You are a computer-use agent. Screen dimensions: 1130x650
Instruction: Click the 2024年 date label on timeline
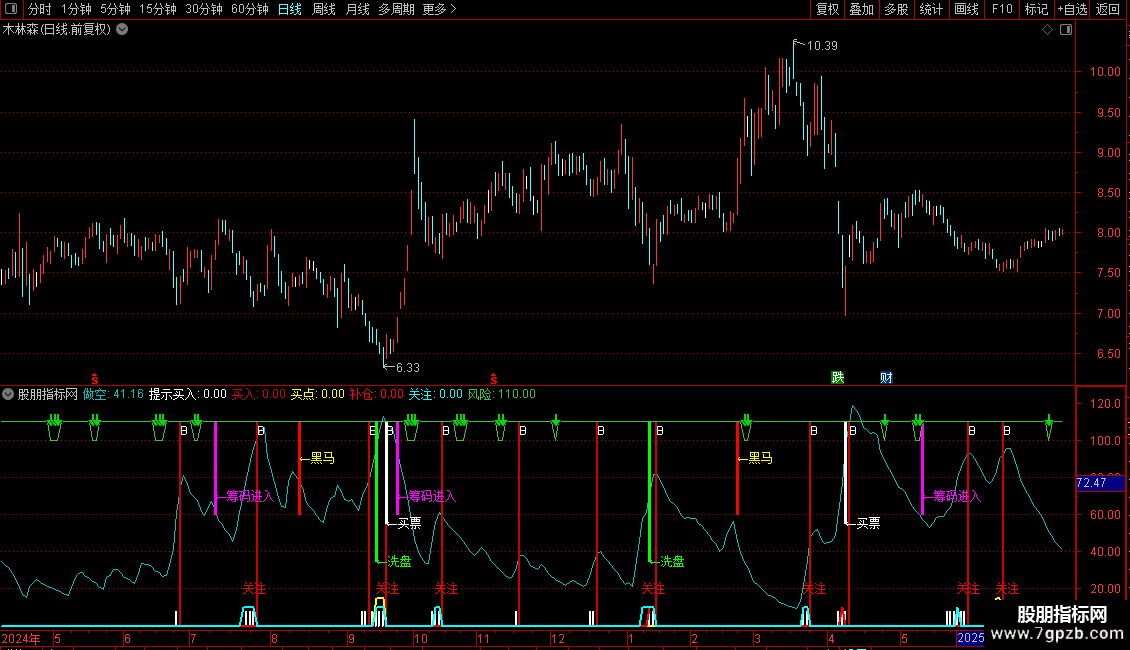click(21, 638)
